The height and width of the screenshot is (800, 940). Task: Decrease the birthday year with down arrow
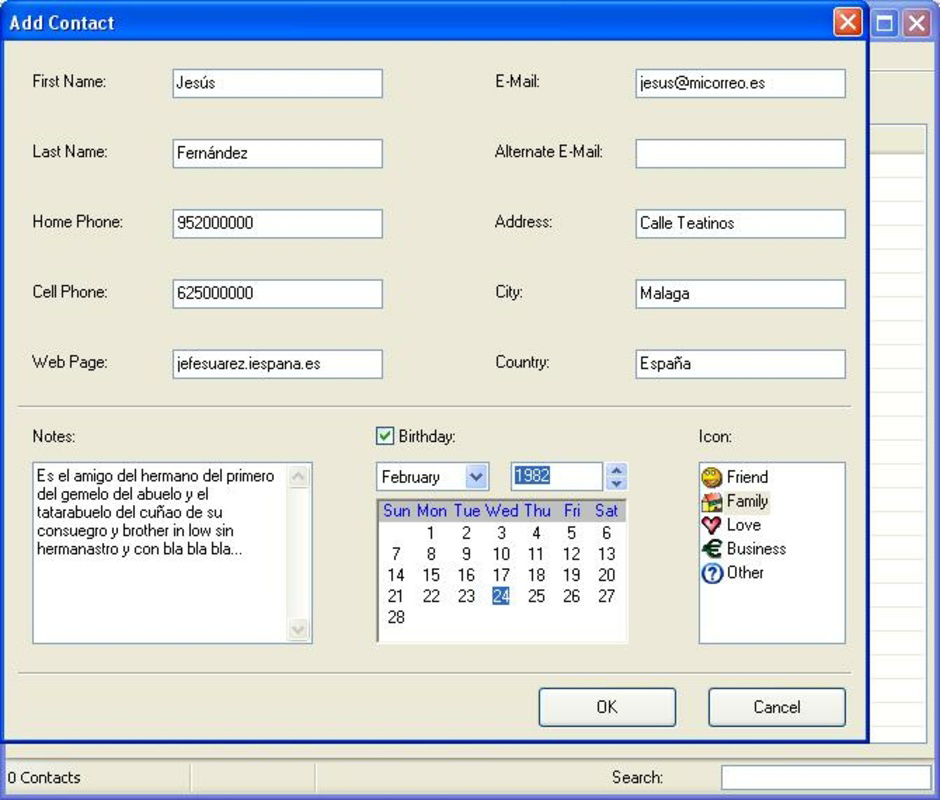click(x=616, y=483)
